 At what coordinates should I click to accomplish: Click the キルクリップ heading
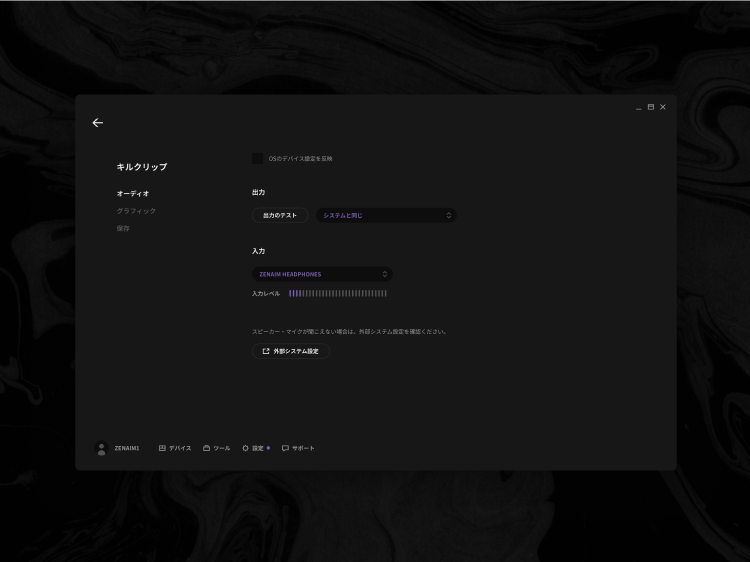142,167
